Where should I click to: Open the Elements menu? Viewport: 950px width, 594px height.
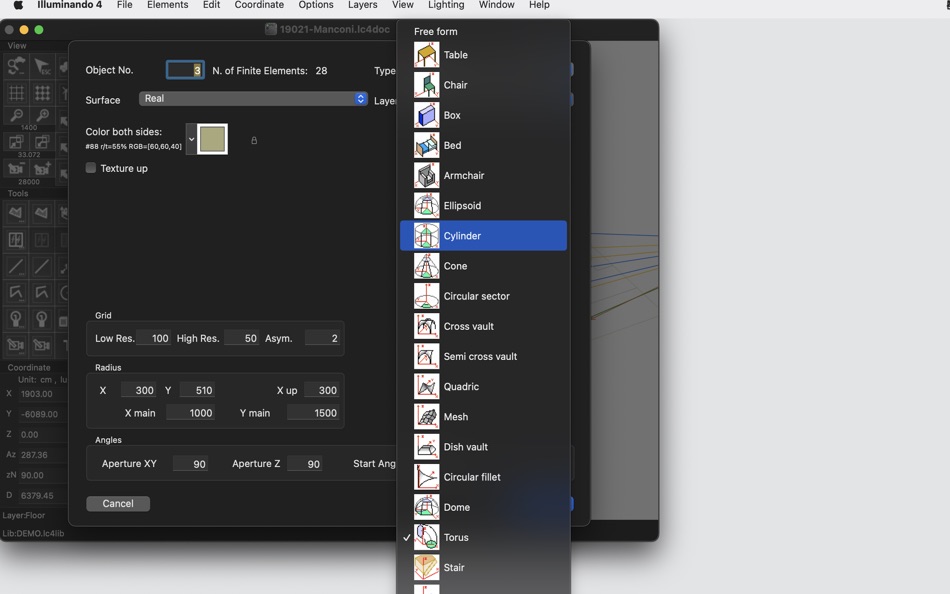click(167, 5)
